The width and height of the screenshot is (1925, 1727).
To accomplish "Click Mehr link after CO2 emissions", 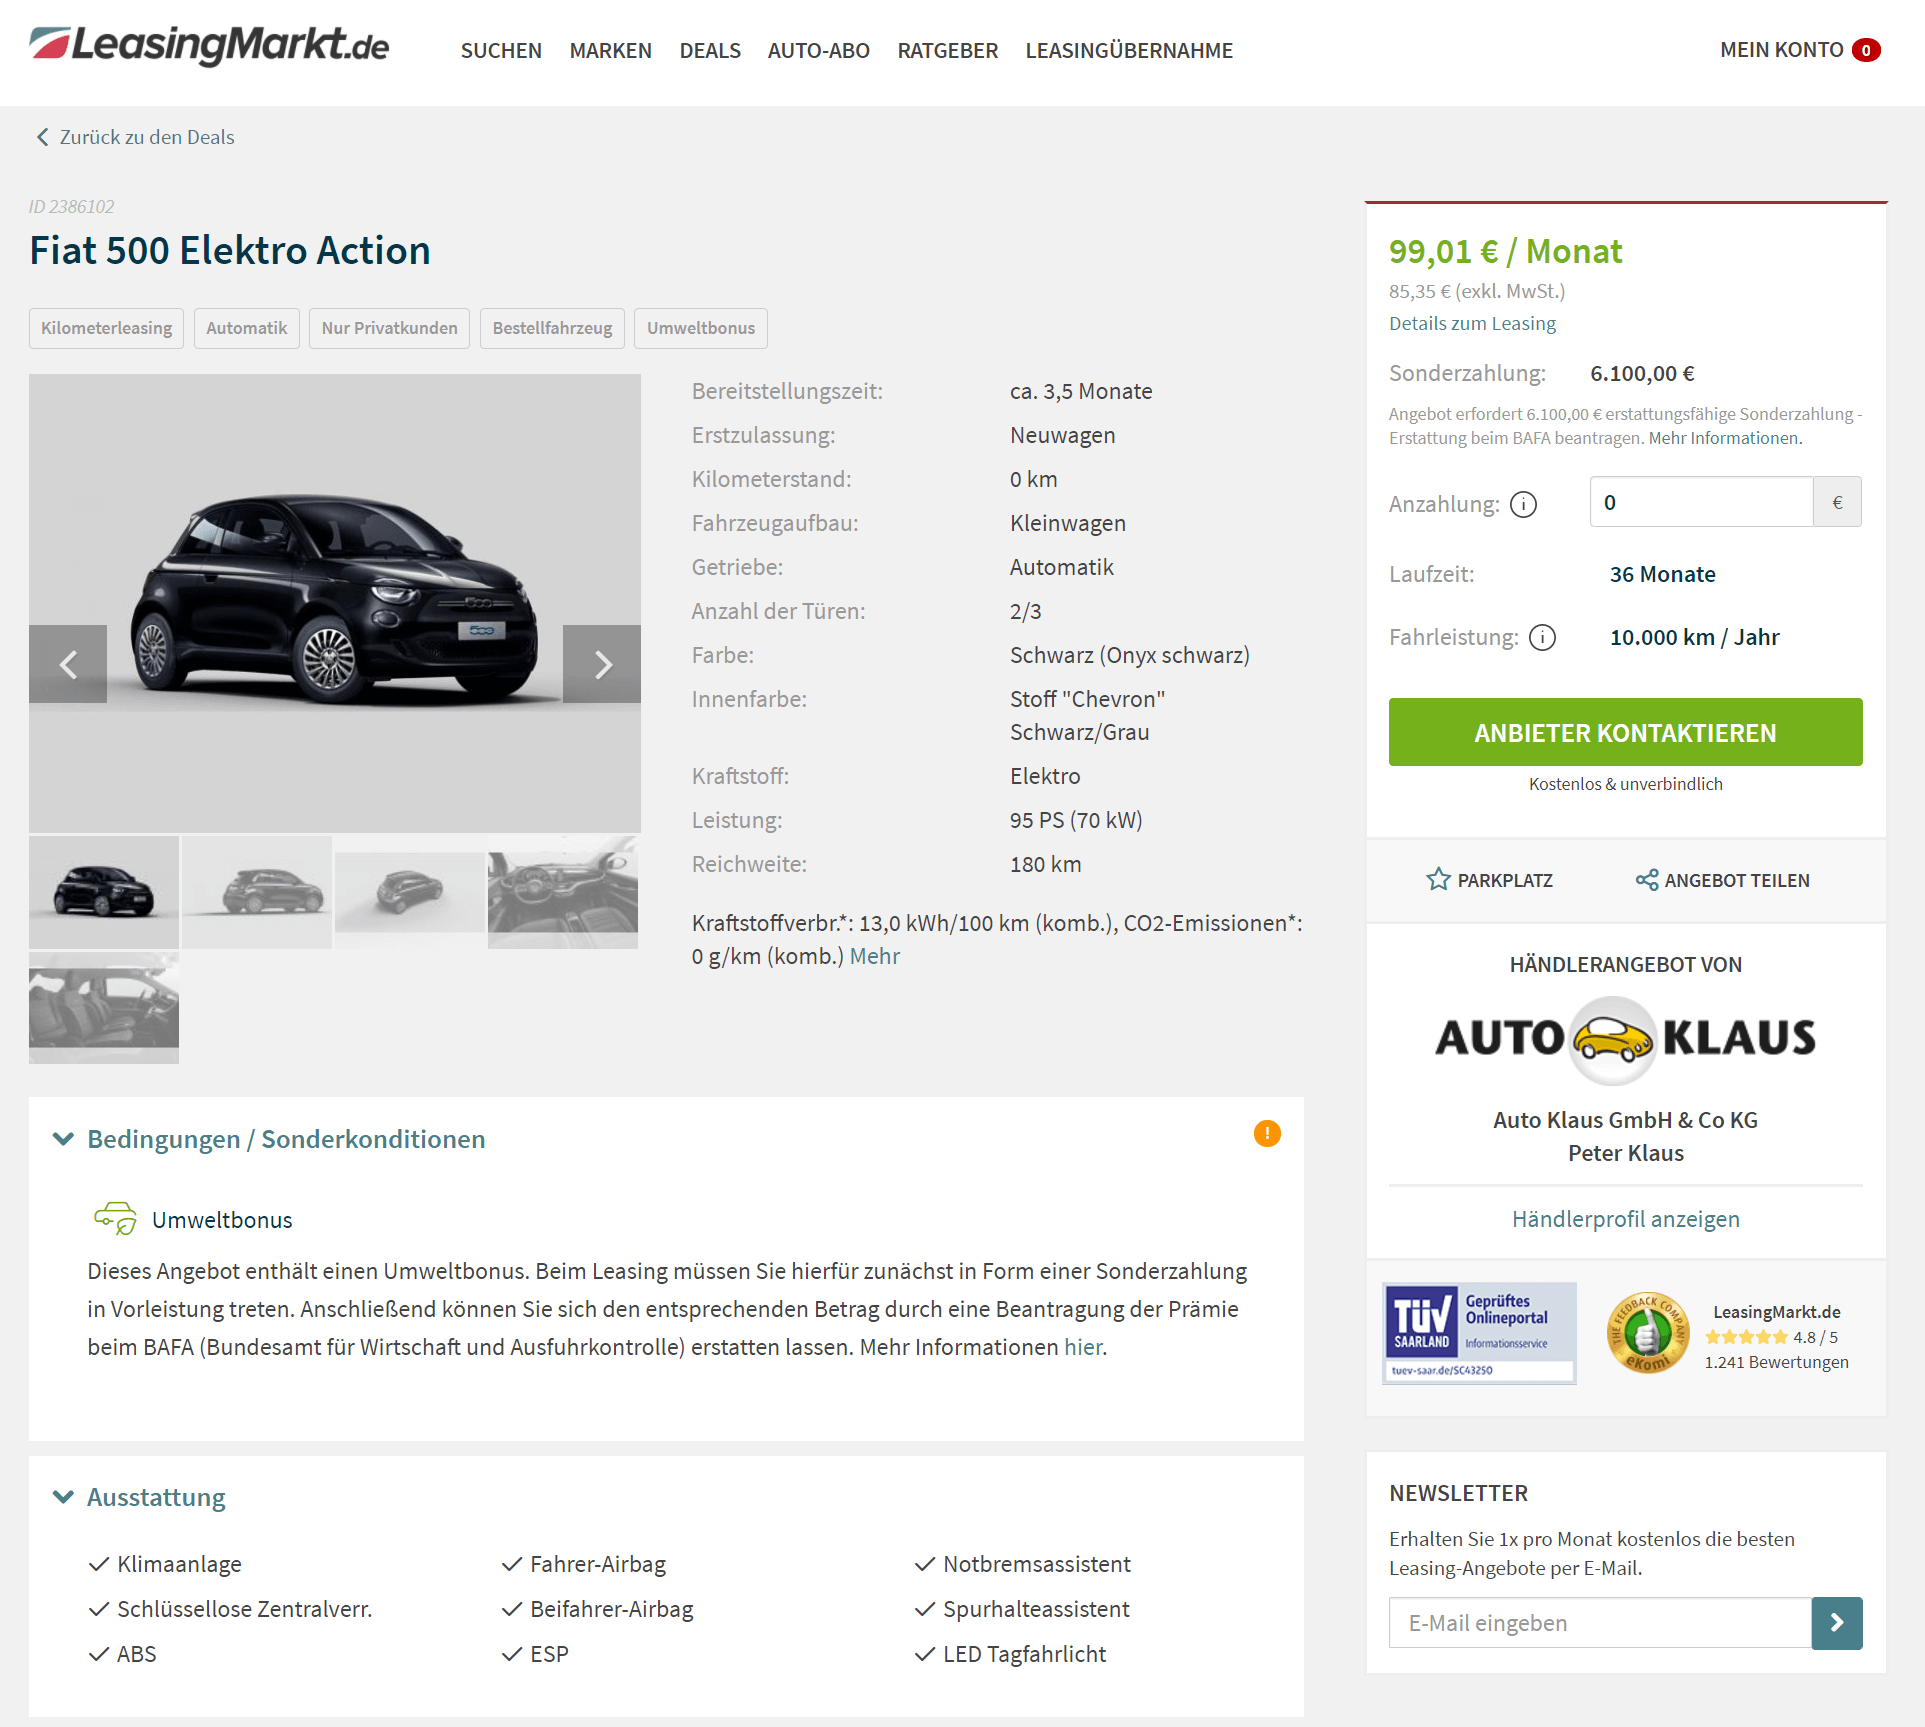I will (x=875, y=956).
